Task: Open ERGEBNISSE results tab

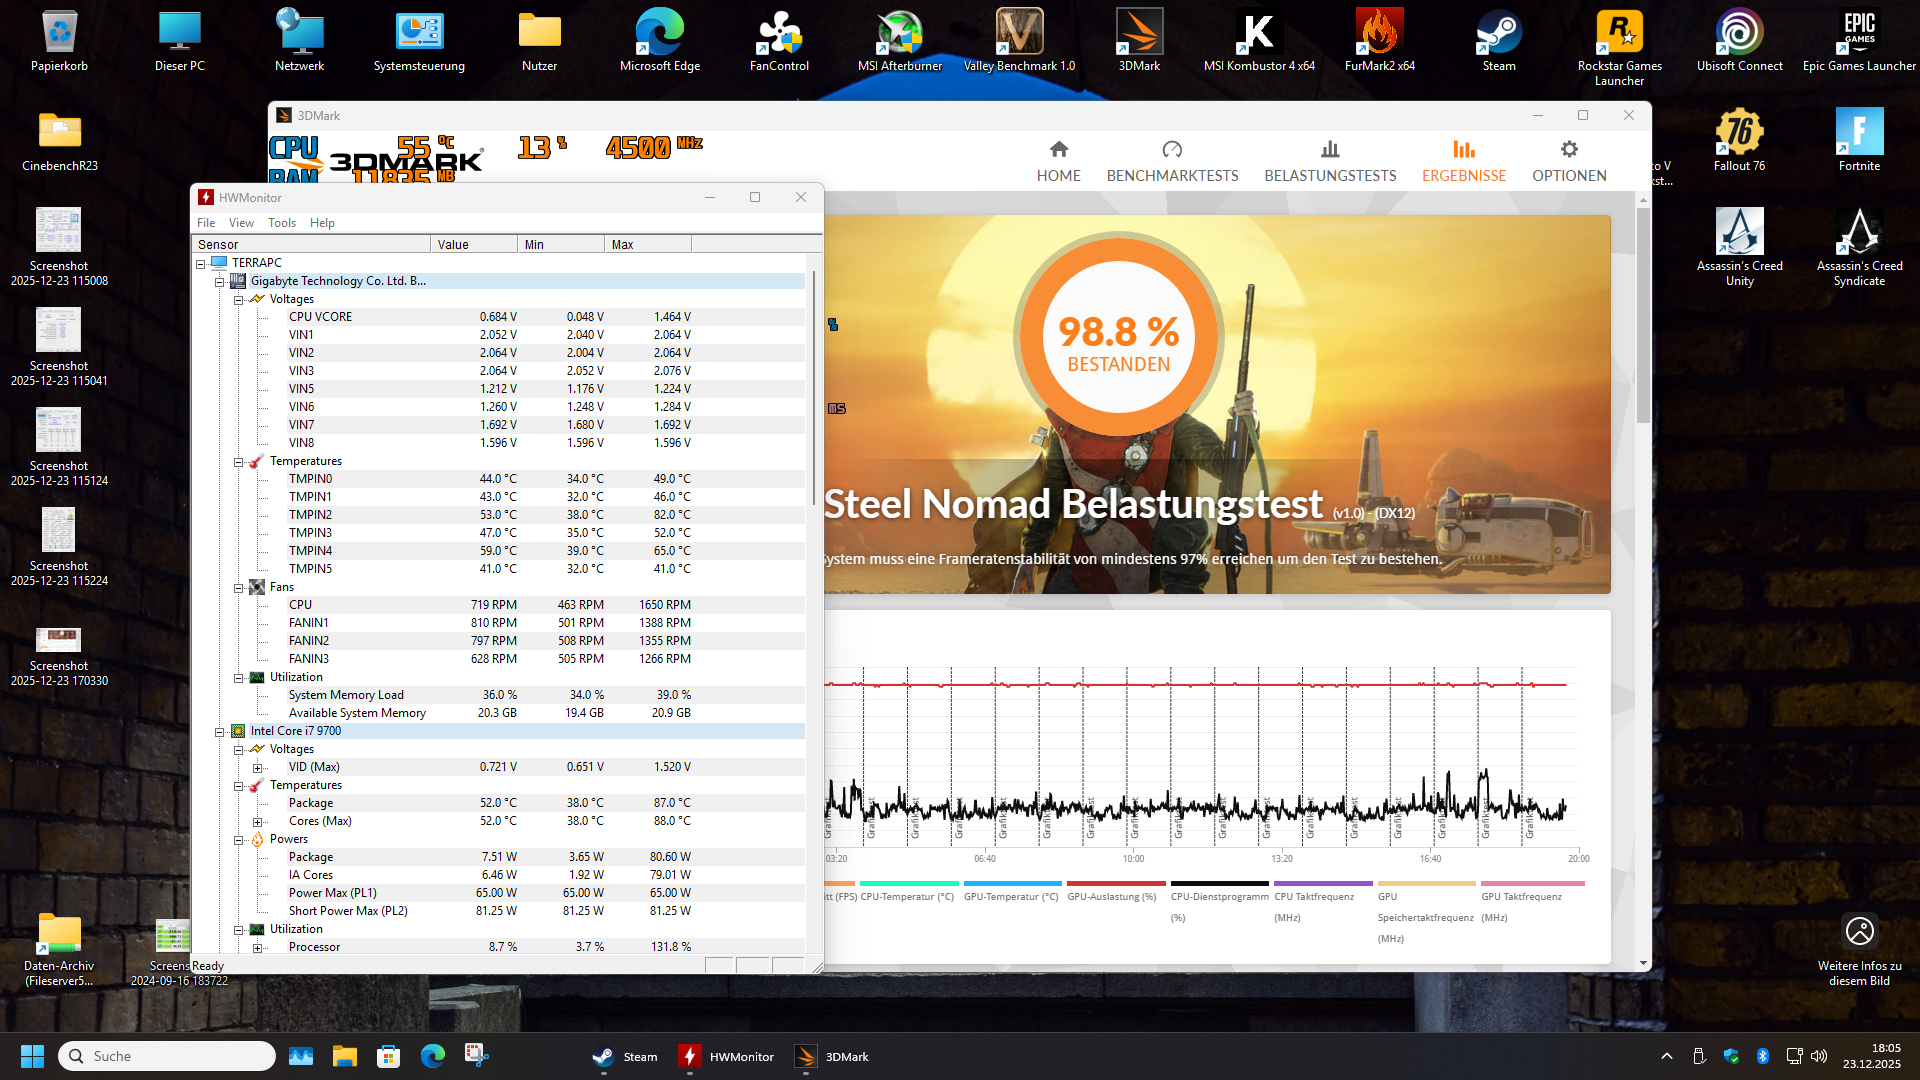Action: (1464, 162)
